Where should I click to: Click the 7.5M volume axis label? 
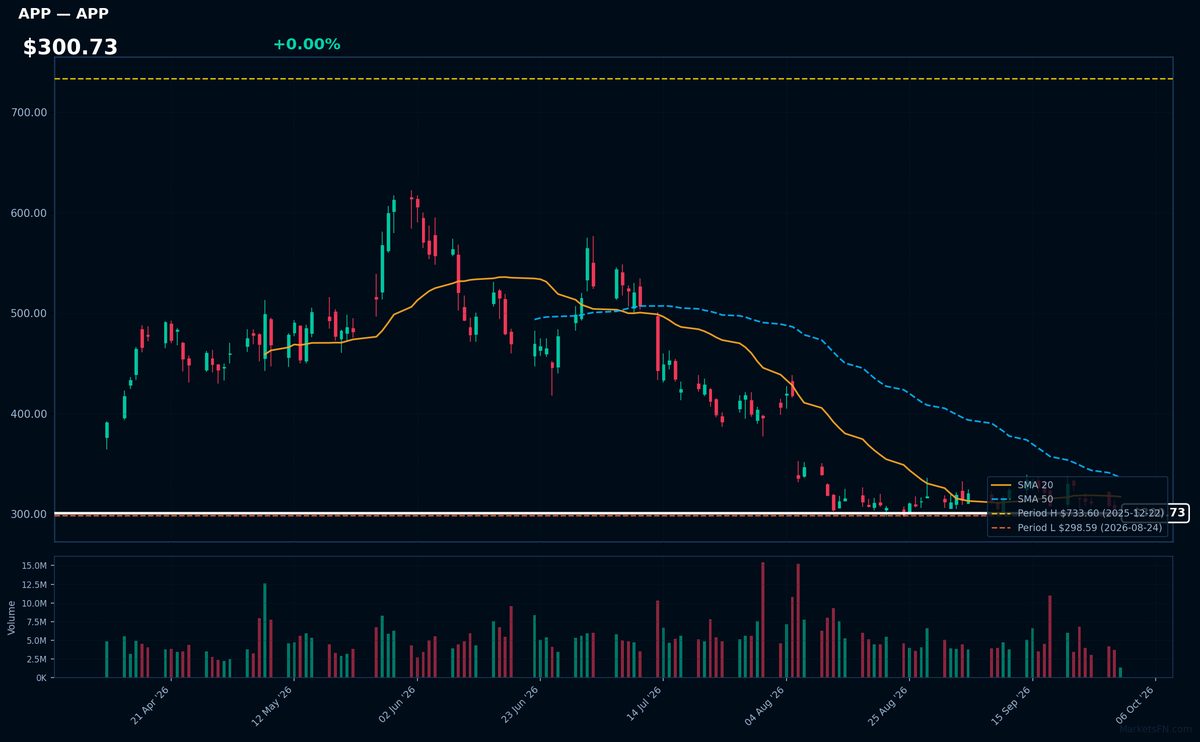click(x=36, y=622)
